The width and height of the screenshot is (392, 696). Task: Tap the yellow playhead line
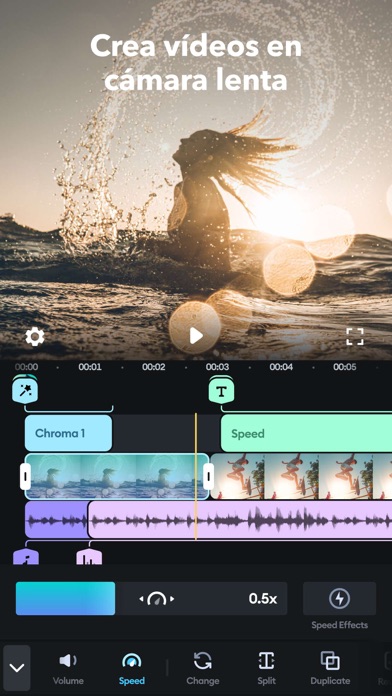pyautogui.click(x=196, y=476)
